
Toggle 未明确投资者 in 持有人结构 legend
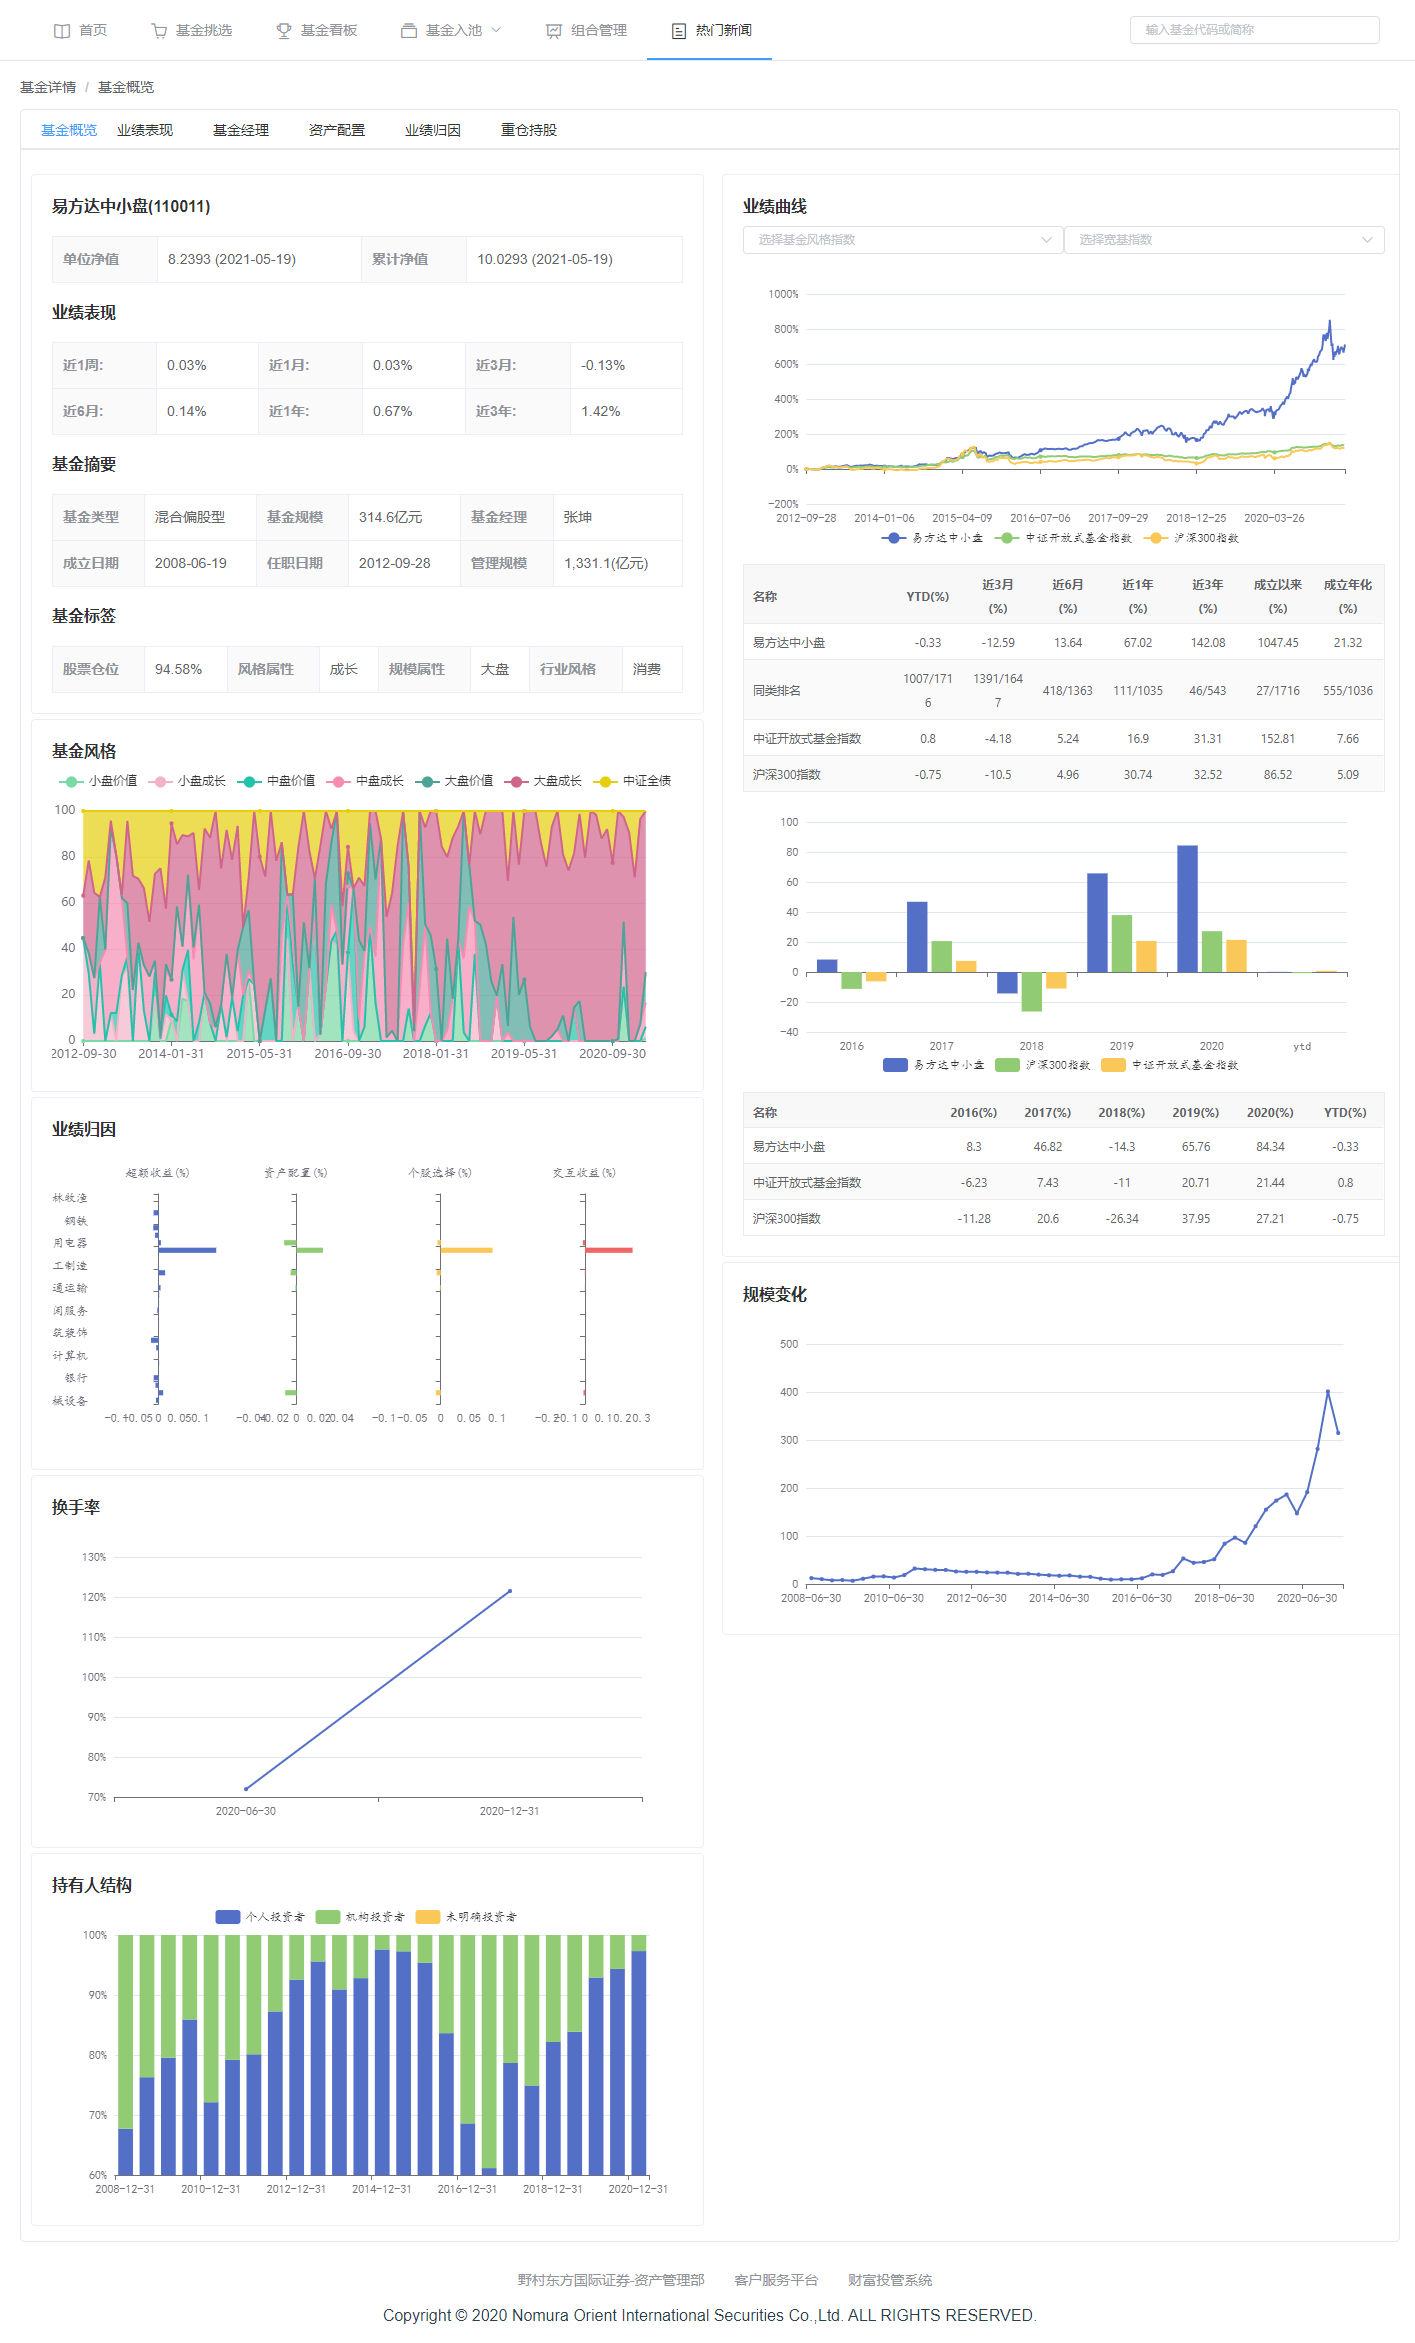466,1917
